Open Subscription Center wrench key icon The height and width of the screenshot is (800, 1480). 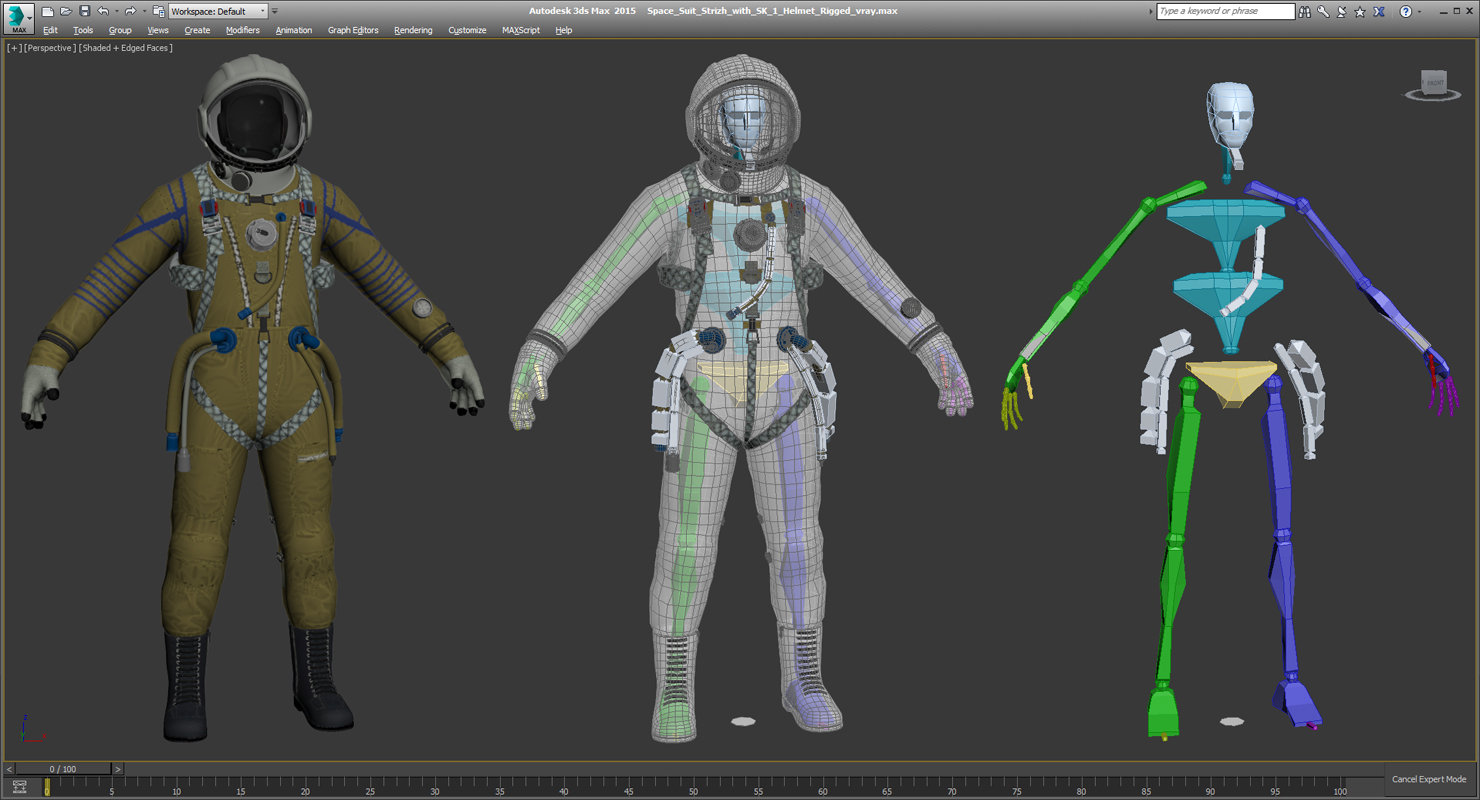tap(1323, 11)
